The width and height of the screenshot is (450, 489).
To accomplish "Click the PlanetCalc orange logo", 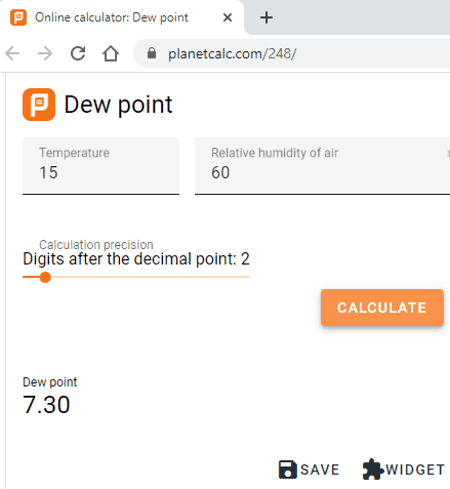I will [x=39, y=104].
